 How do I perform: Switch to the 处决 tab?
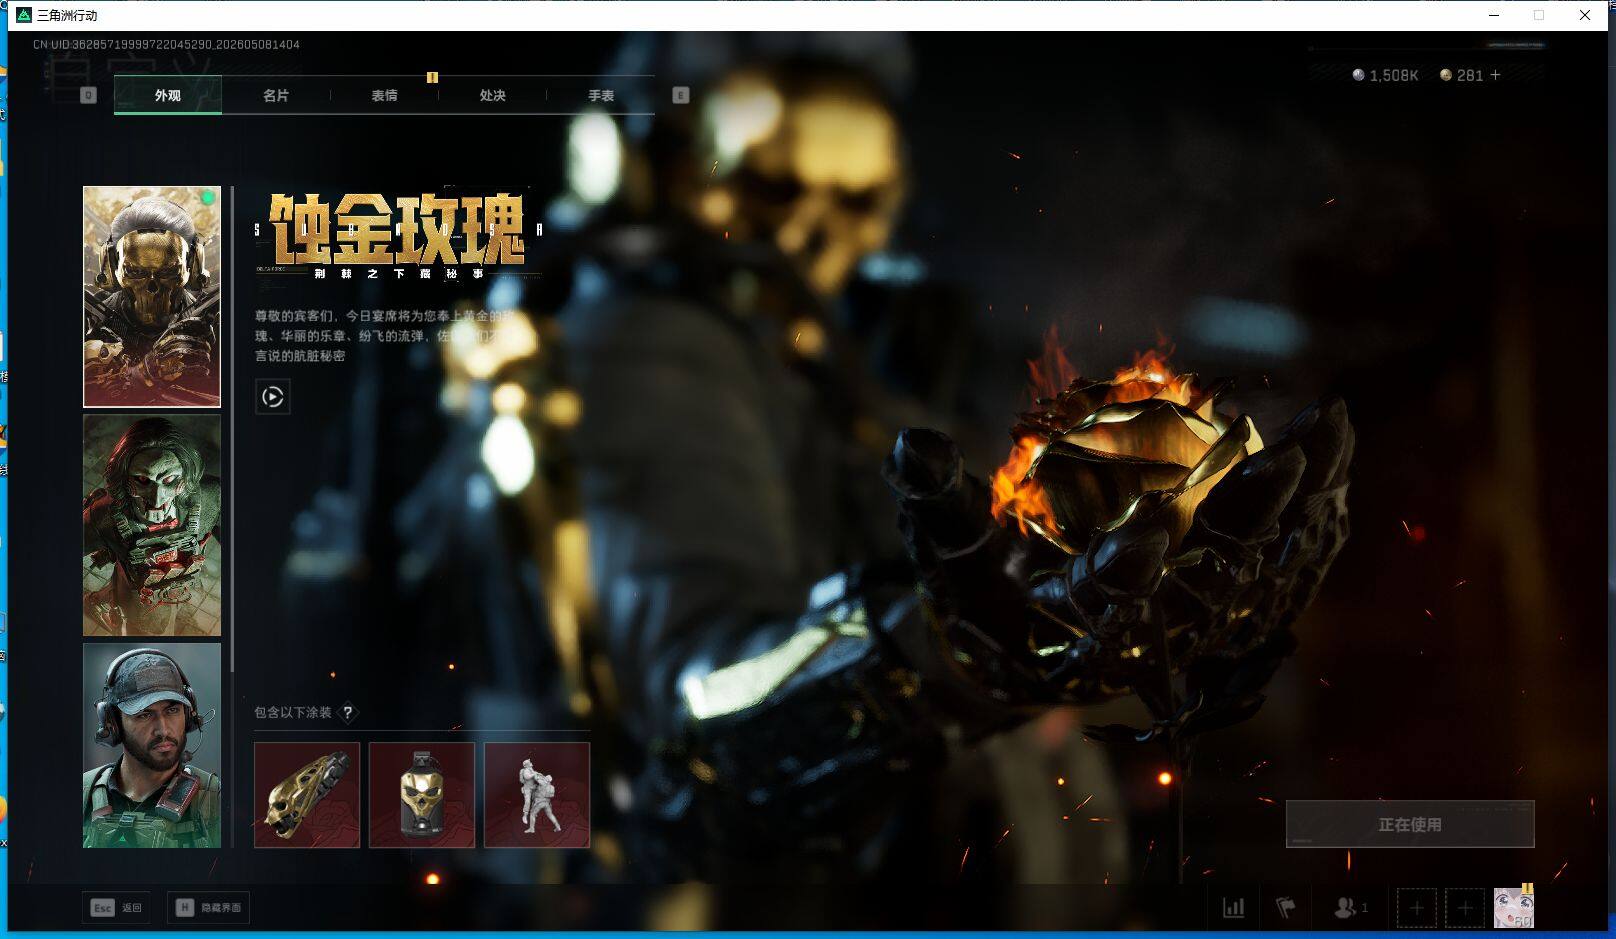click(492, 95)
